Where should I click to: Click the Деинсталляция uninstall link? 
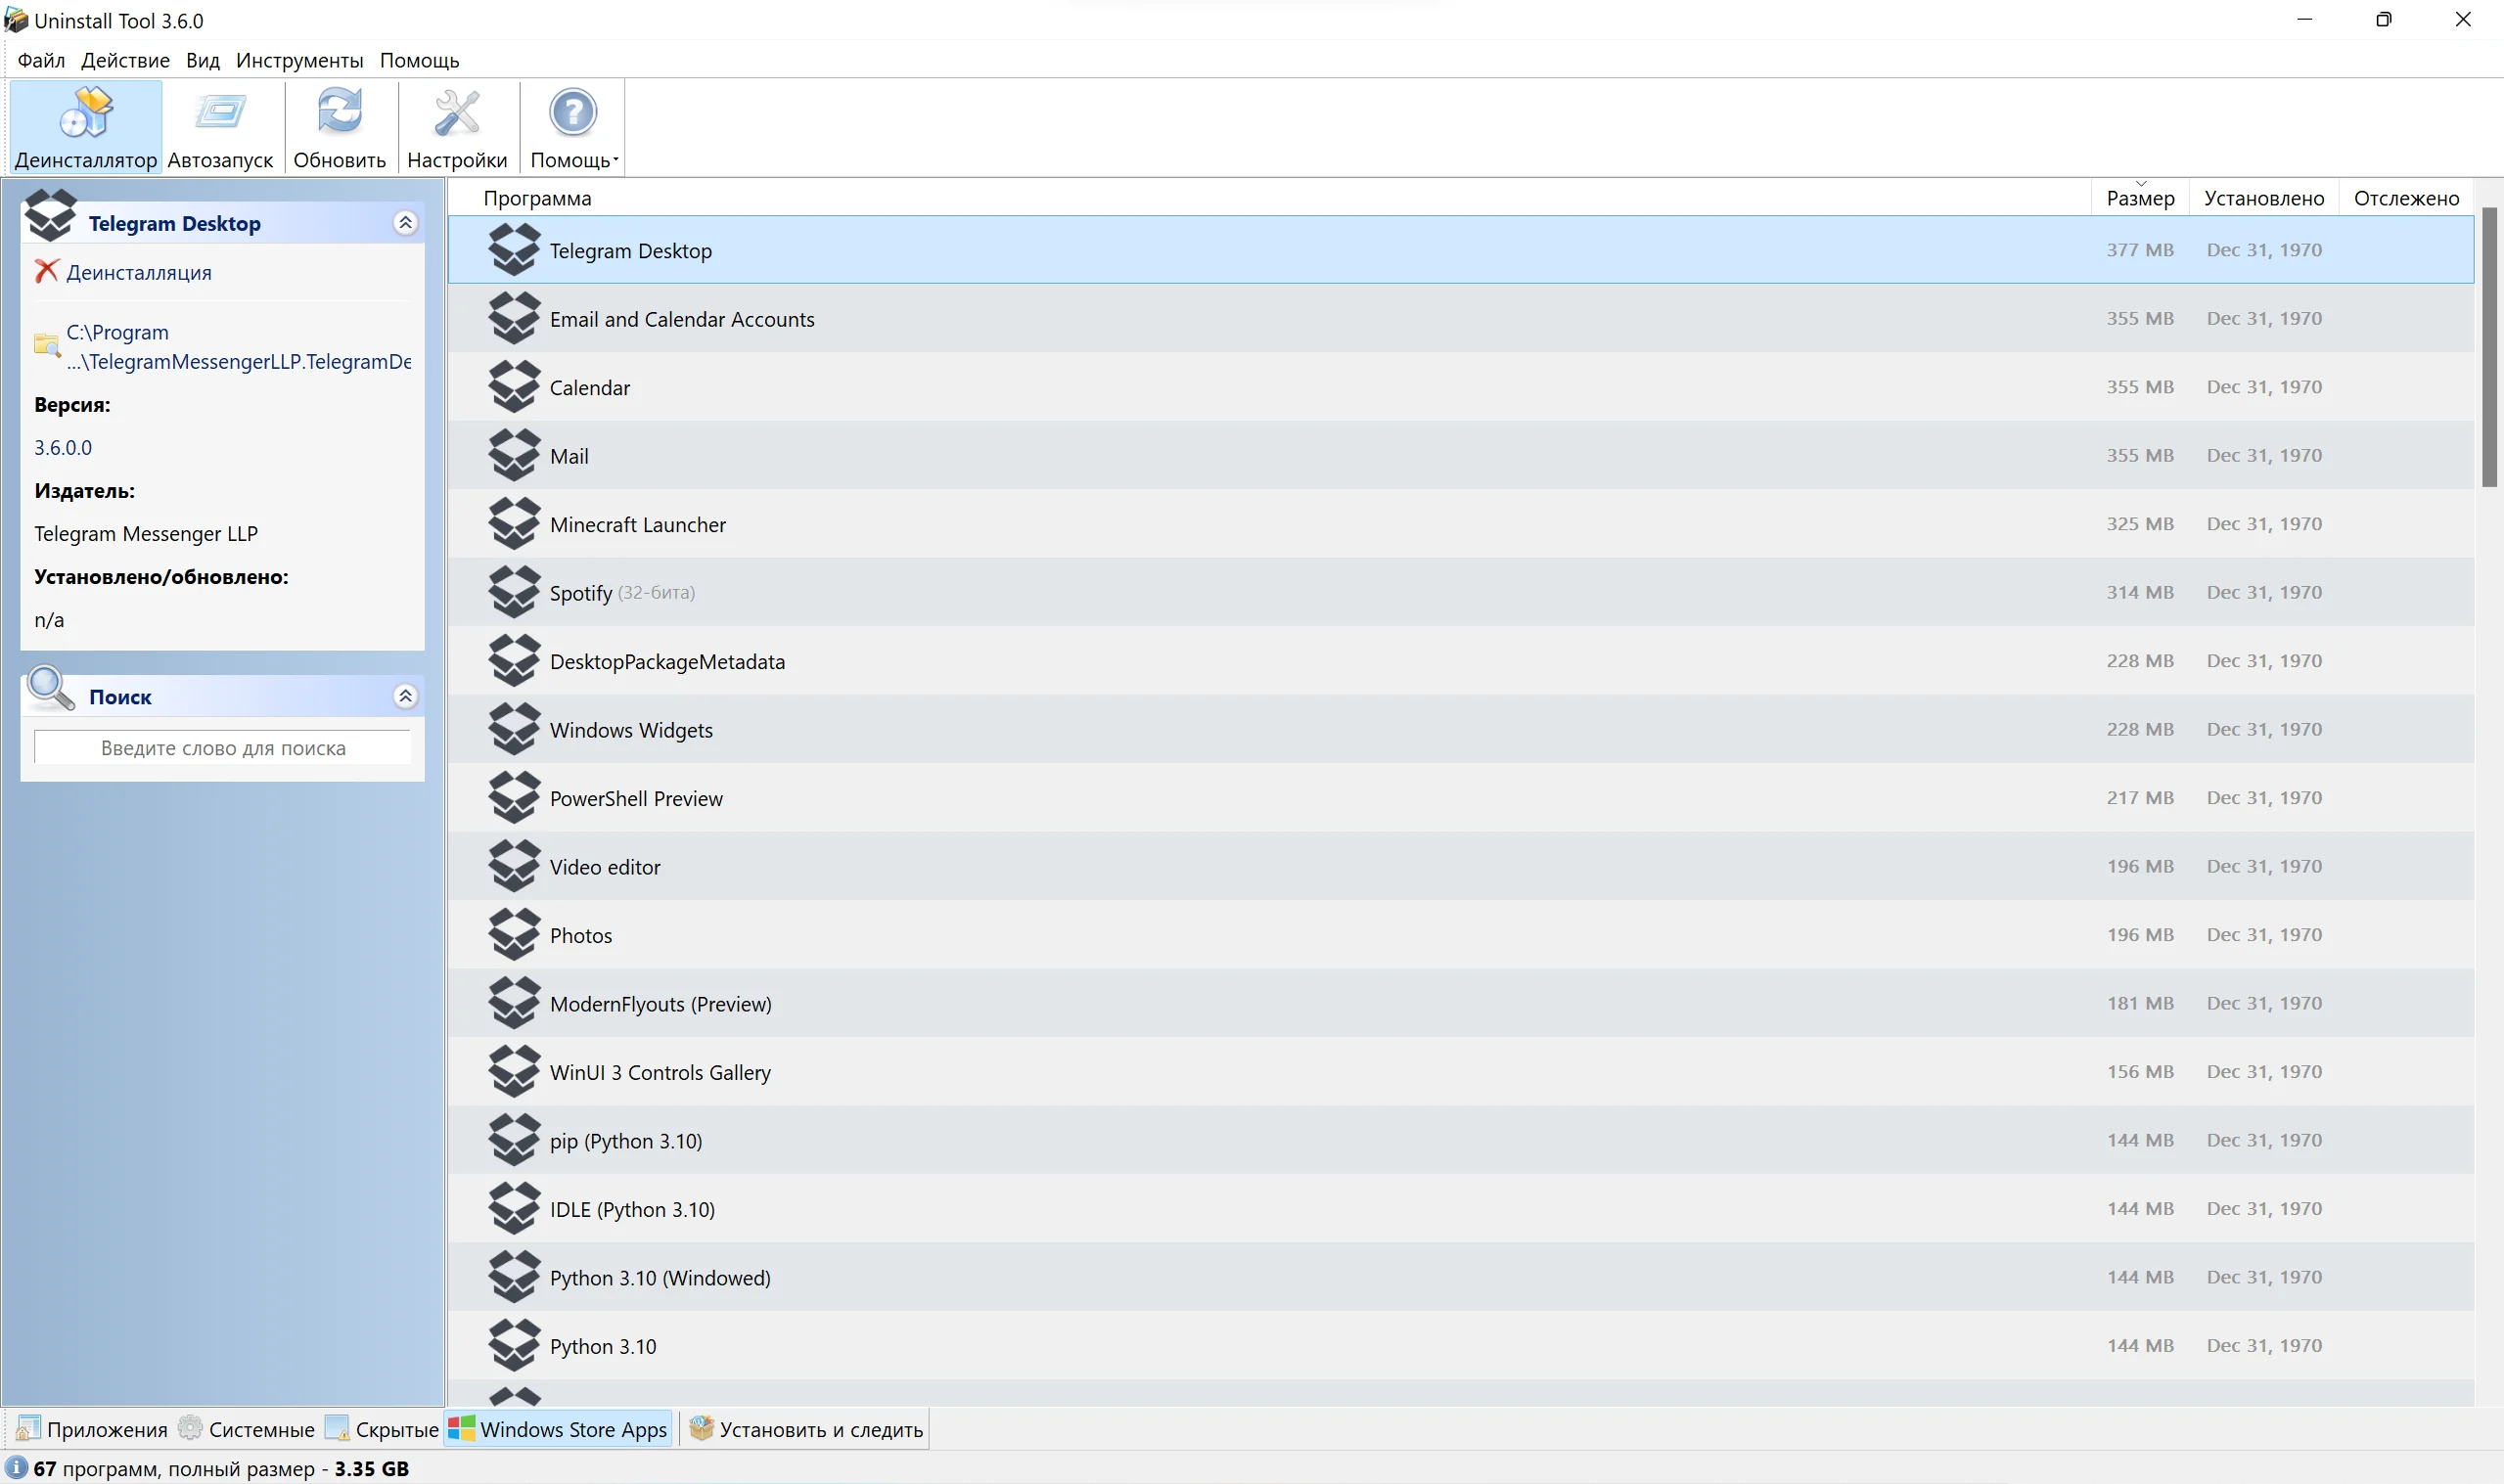[139, 272]
